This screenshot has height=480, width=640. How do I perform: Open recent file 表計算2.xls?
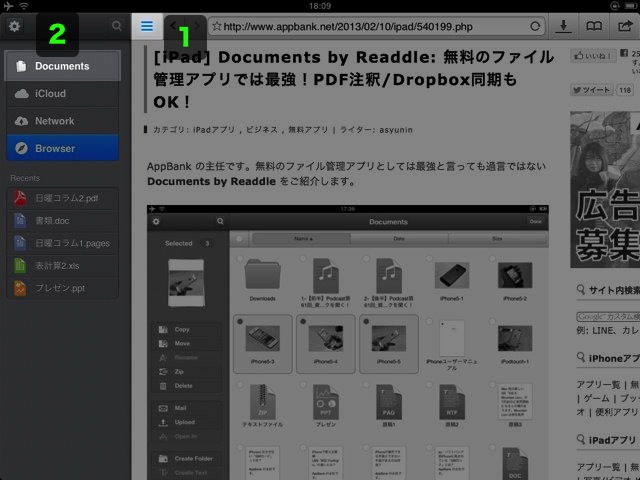[62, 266]
